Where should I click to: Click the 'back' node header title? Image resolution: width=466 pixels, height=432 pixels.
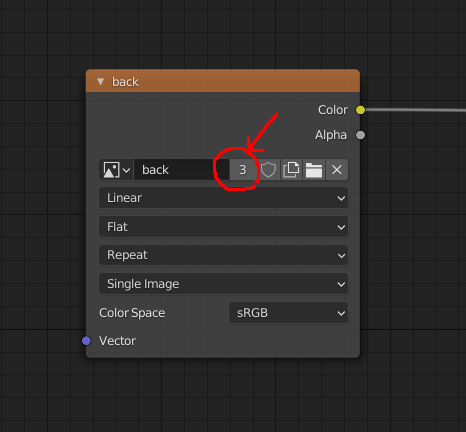click(x=125, y=82)
